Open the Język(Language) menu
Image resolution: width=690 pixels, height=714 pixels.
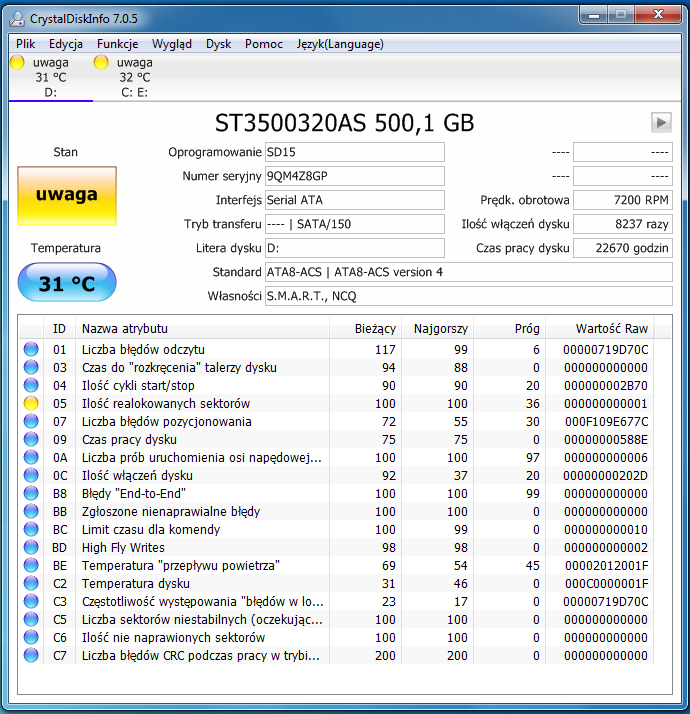[x=340, y=44]
